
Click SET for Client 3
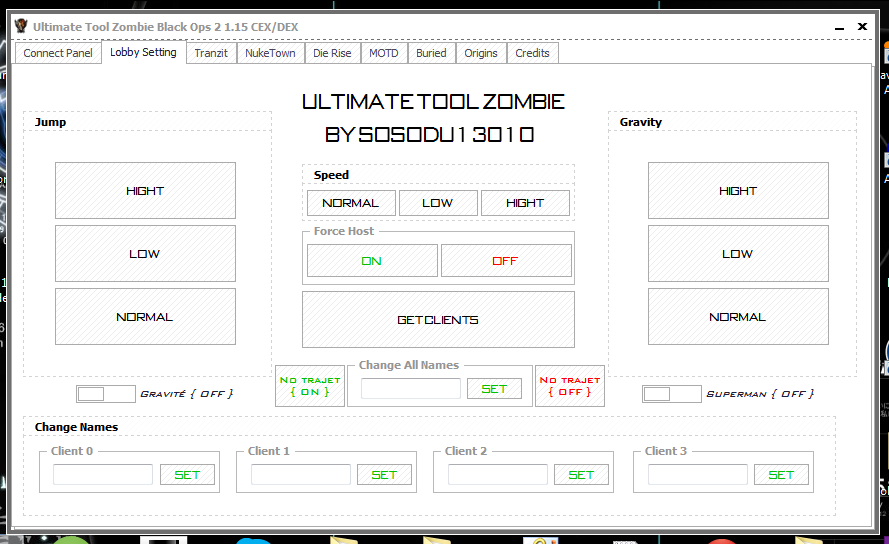pos(781,474)
